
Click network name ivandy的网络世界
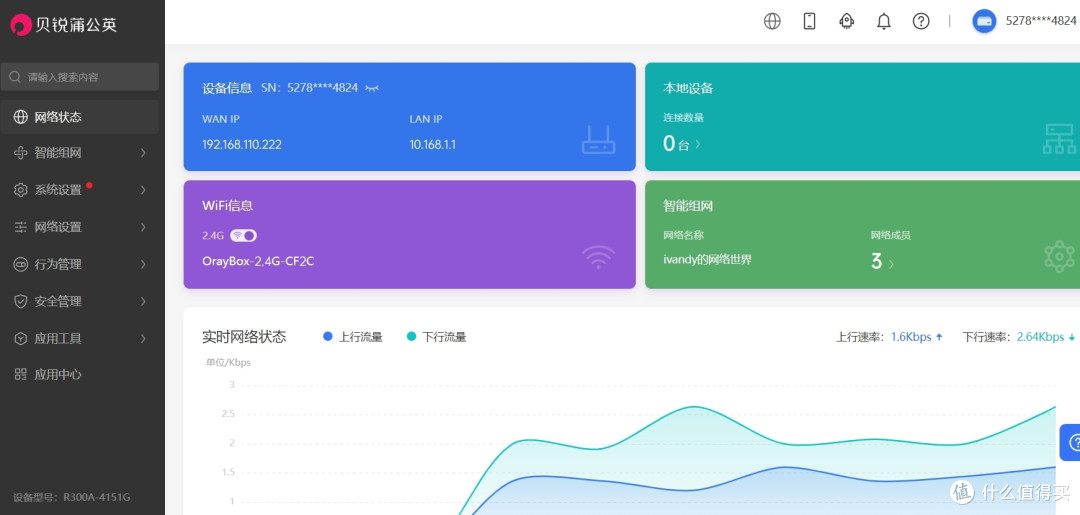coord(707,260)
